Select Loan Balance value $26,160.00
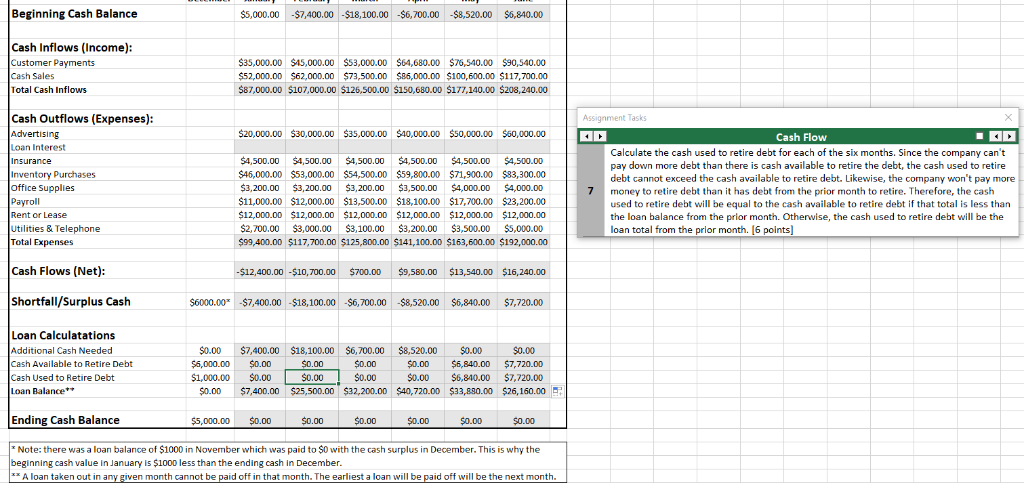Viewport: 1024px width, 483px height. tap(524, 392)
